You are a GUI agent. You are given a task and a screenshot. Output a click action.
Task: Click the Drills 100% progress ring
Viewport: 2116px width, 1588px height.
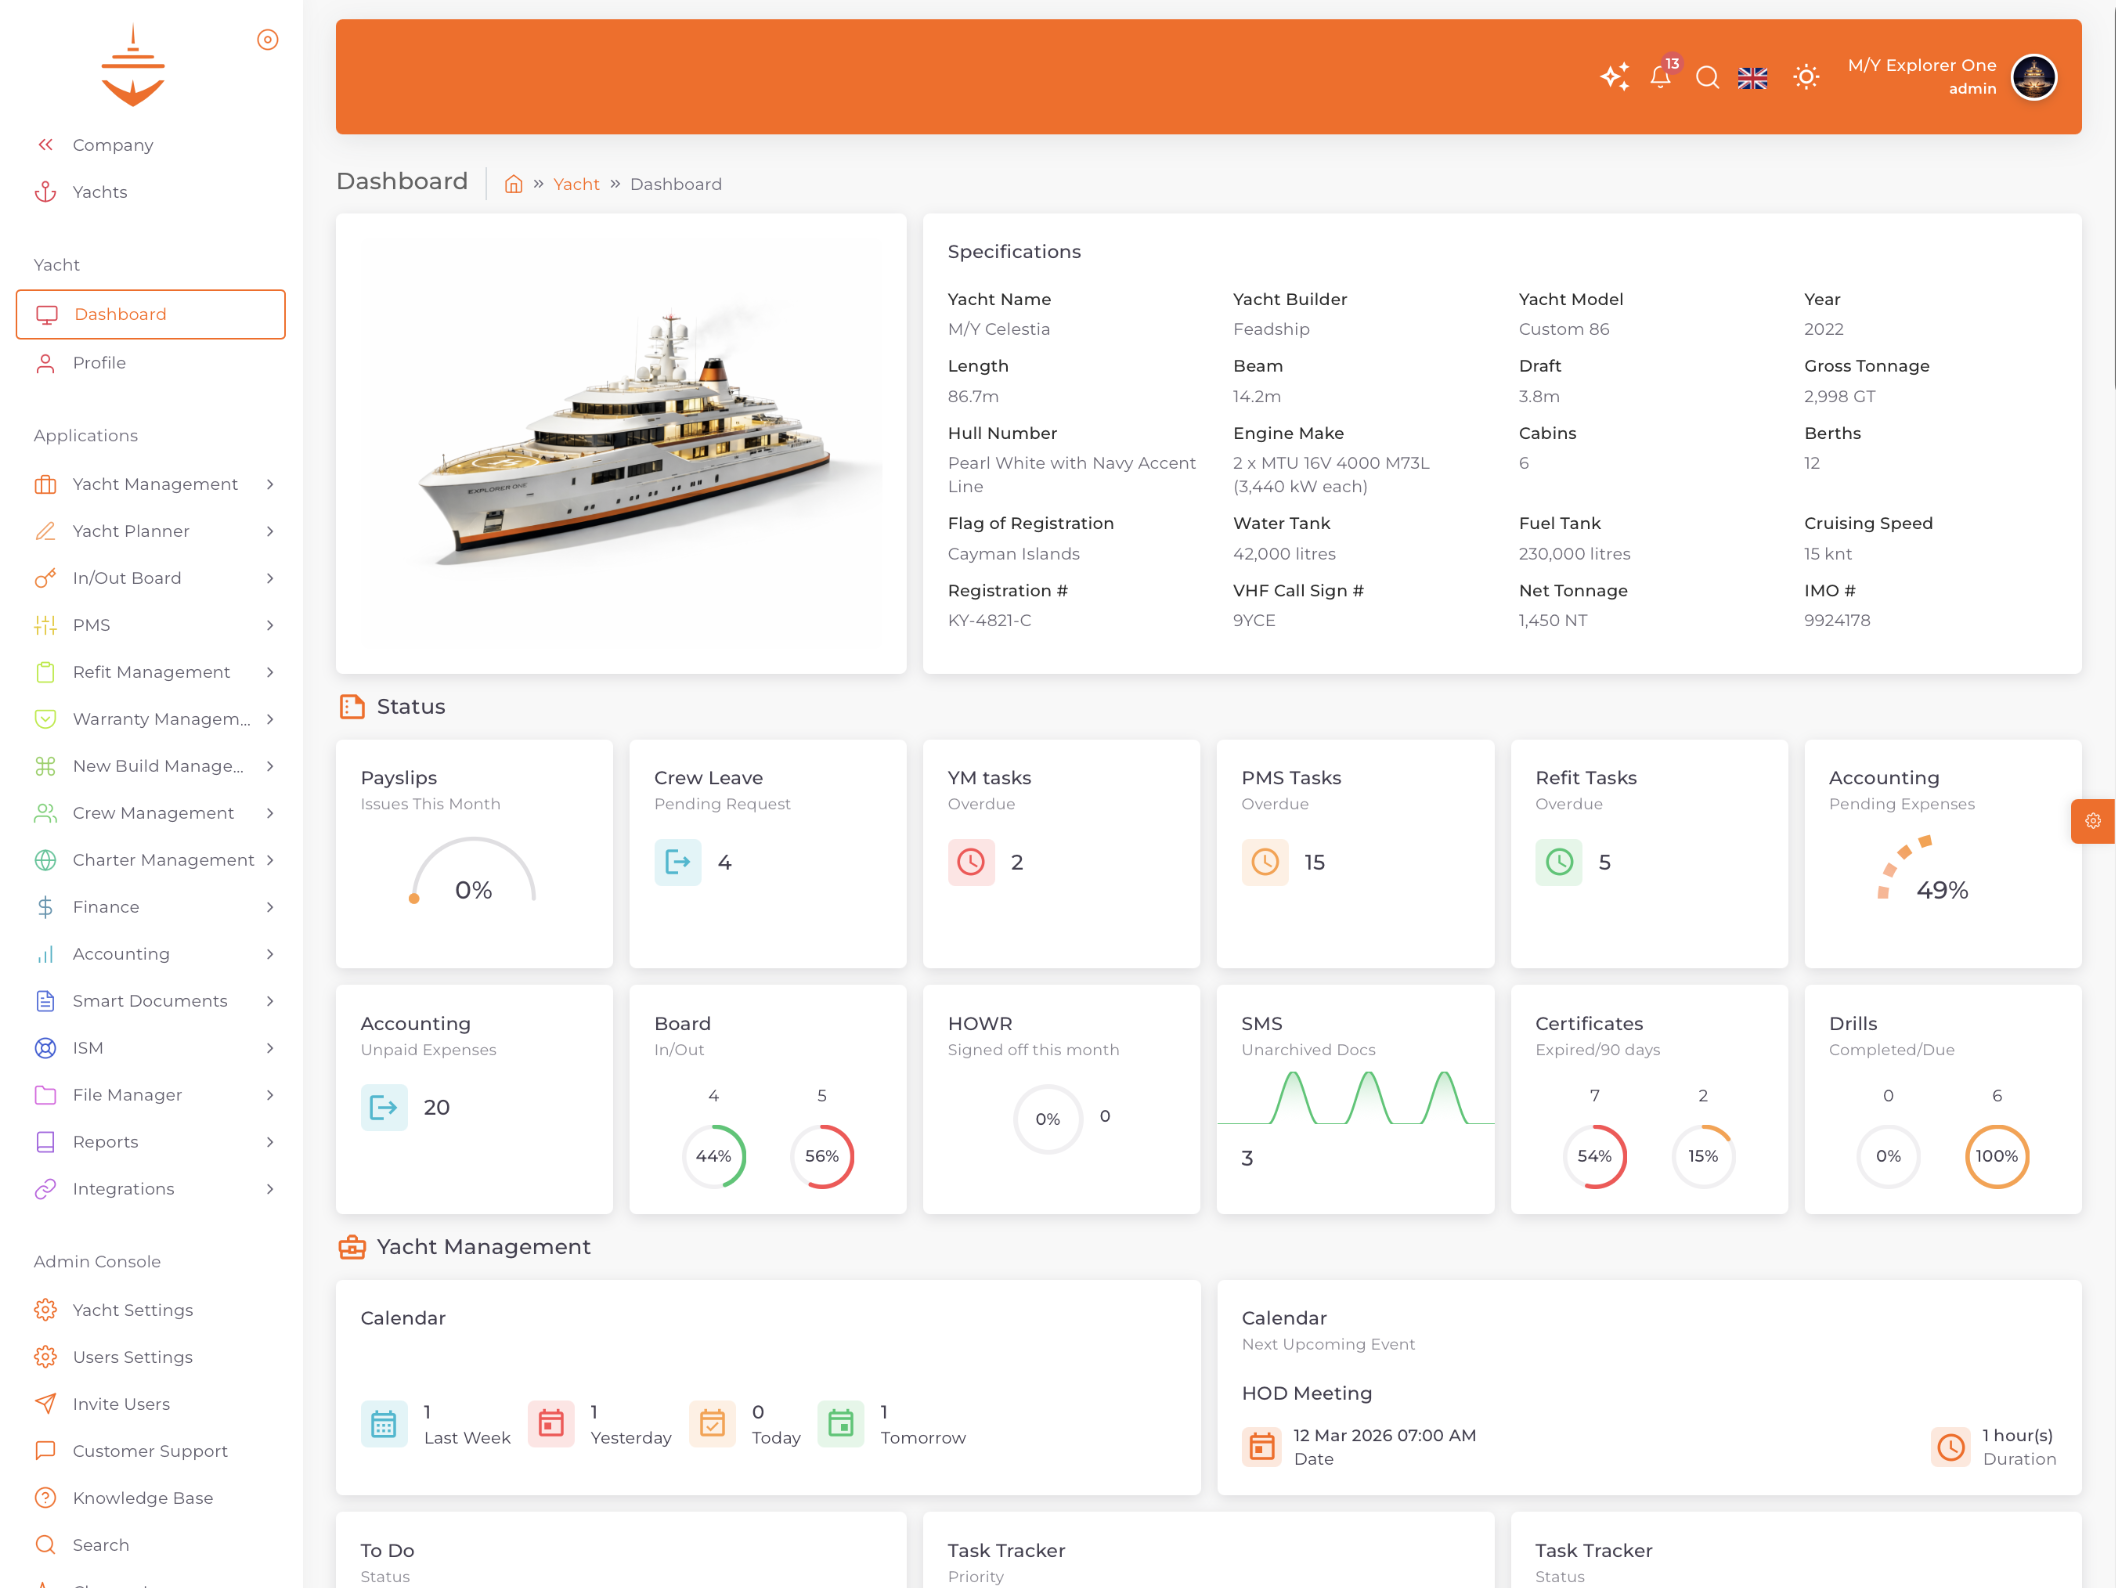1996,1156
